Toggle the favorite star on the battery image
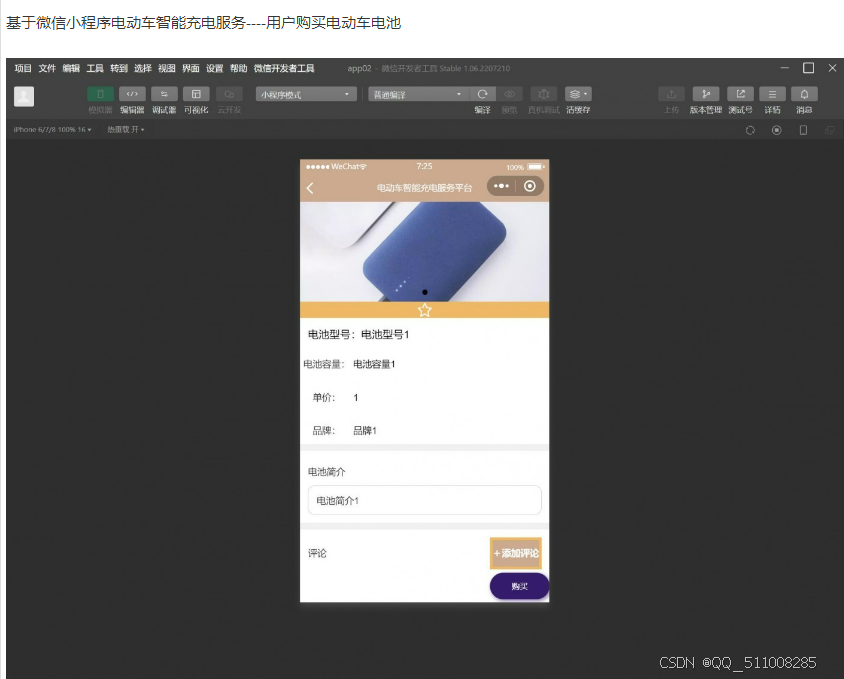 tap(424, 310)
